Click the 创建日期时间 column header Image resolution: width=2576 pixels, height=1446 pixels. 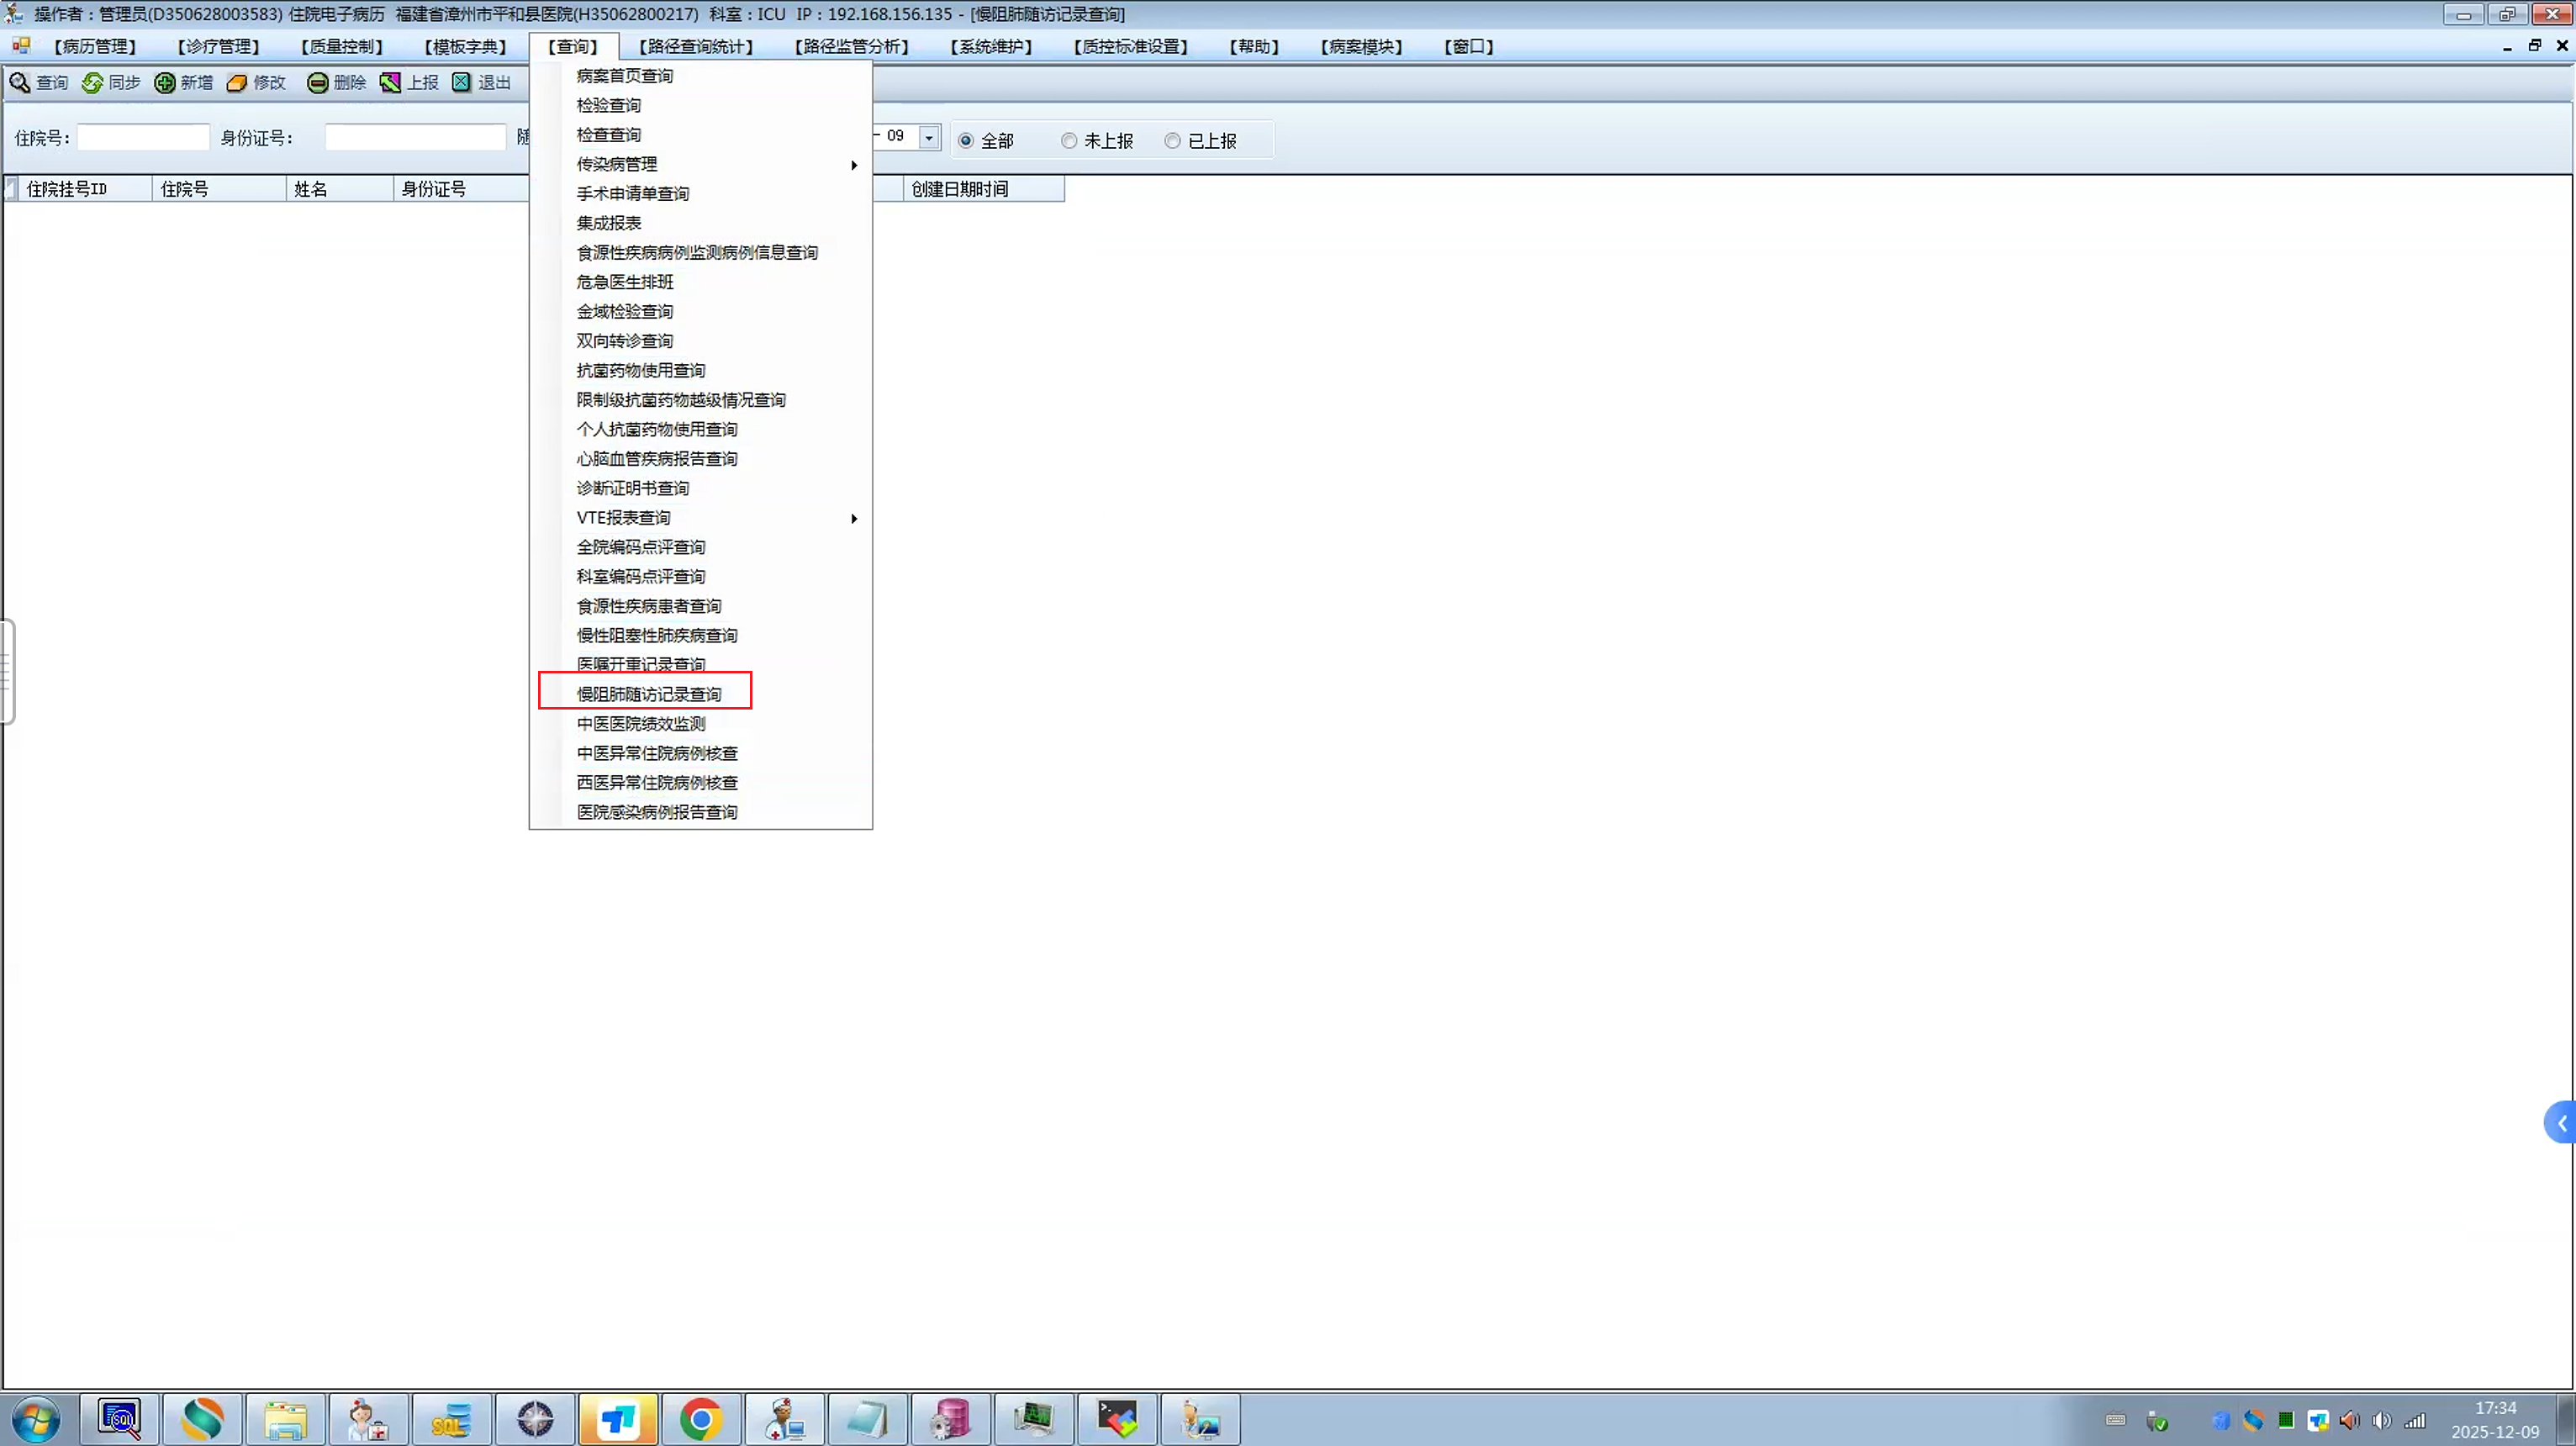tap(960, 189)
